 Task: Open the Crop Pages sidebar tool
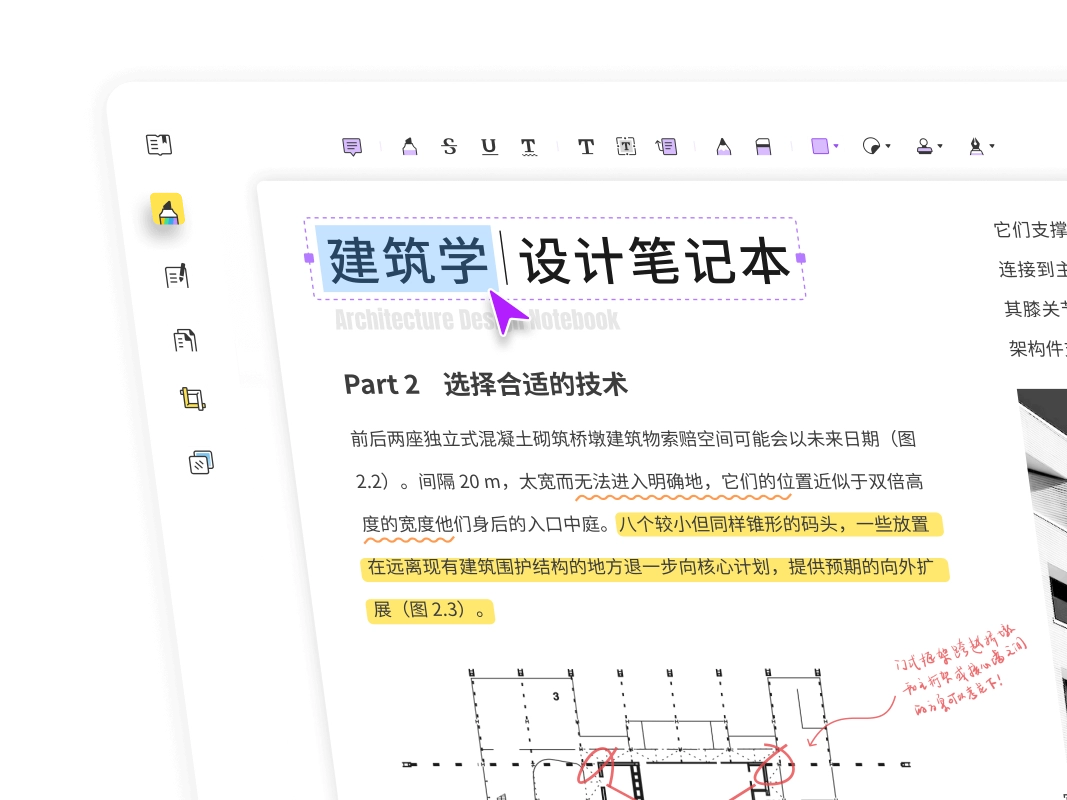click(x=193, y=399)
